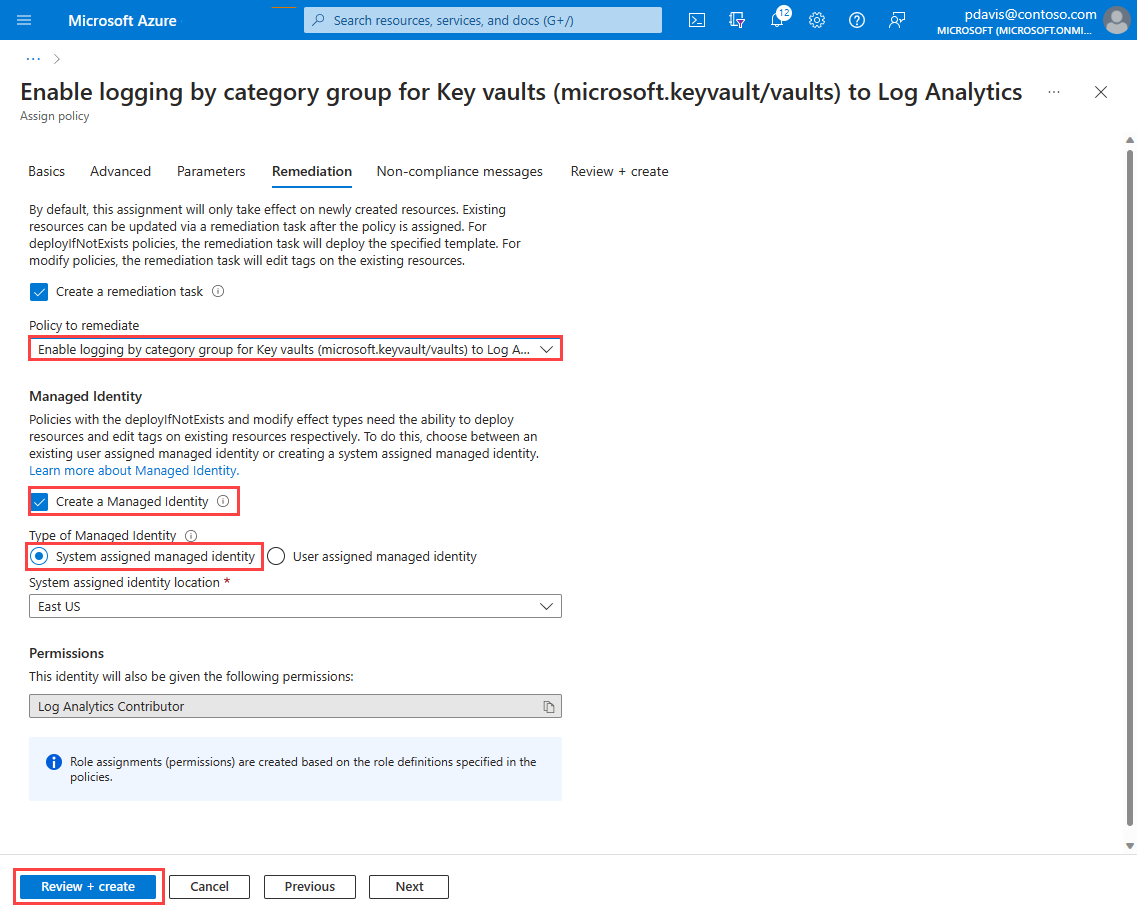Open the notifications bell
This screenshot has height=919, width=1137.
pos(777,20)
